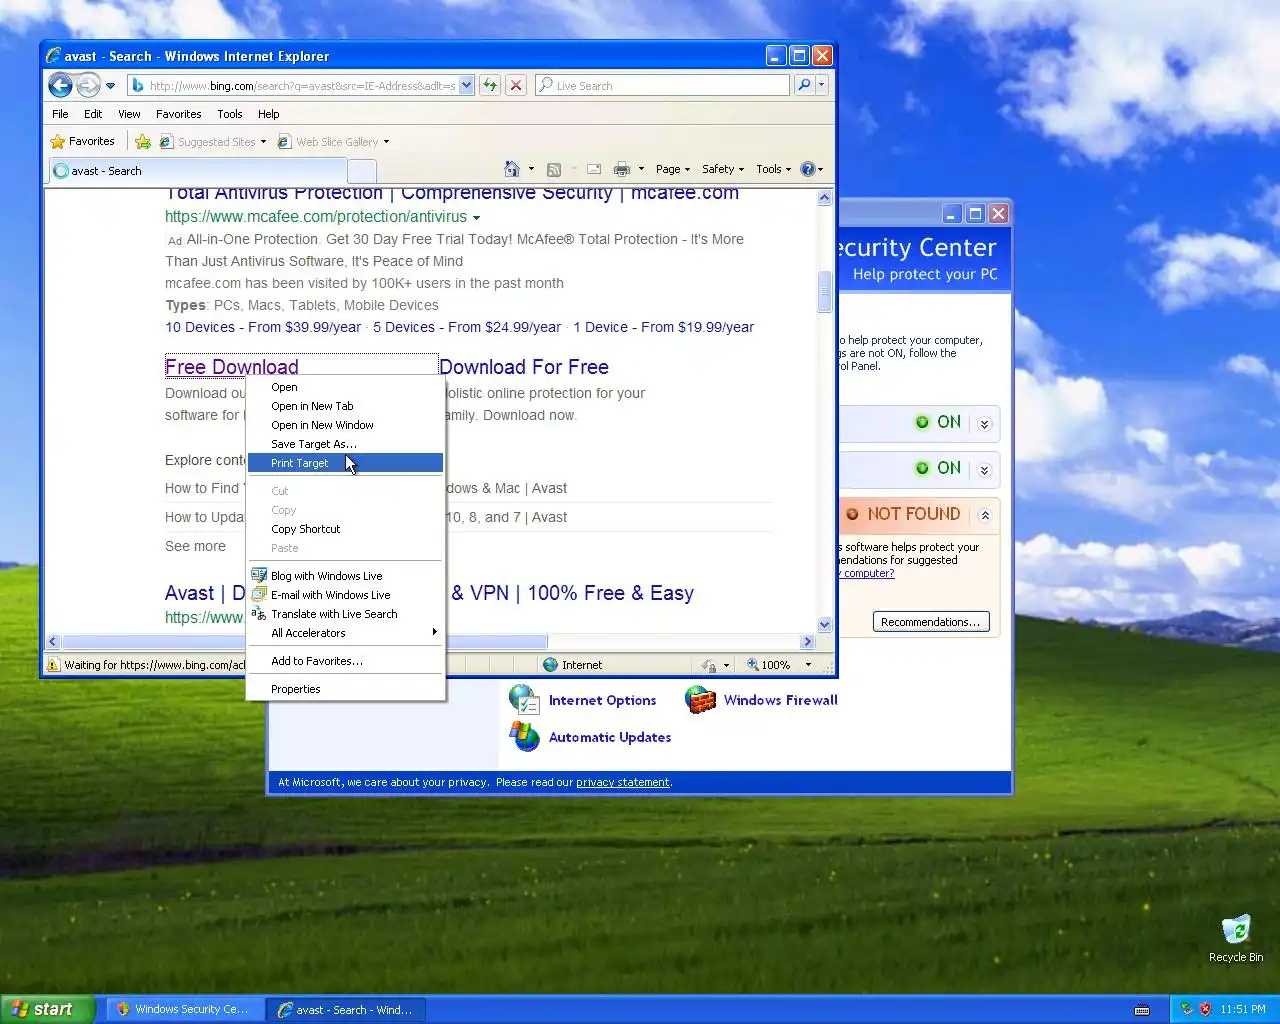The height and width of the screenshot is (1024, 1280).
Task: Click the red Stop loading icon
Action: coord(516,86)
